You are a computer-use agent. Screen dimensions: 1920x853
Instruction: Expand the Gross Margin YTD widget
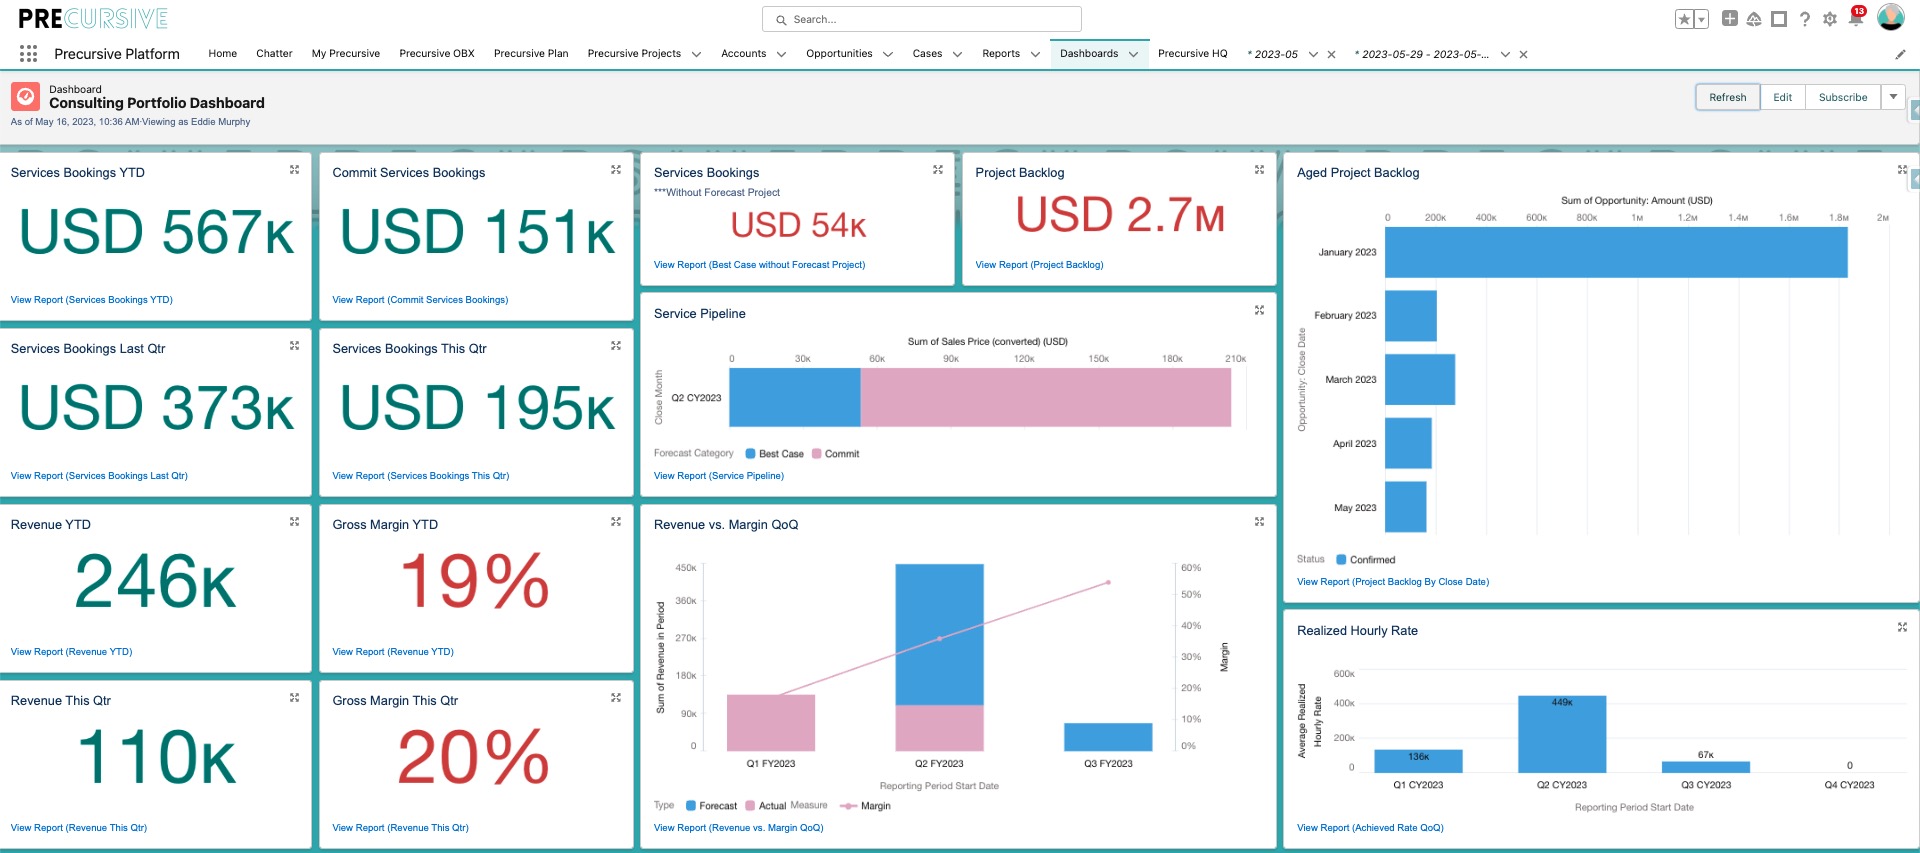pos(616,522)
